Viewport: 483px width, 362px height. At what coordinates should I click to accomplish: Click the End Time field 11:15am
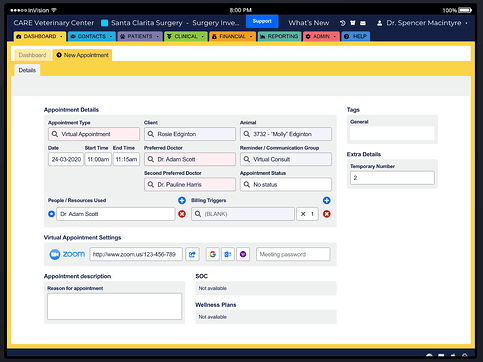[126, 159]
